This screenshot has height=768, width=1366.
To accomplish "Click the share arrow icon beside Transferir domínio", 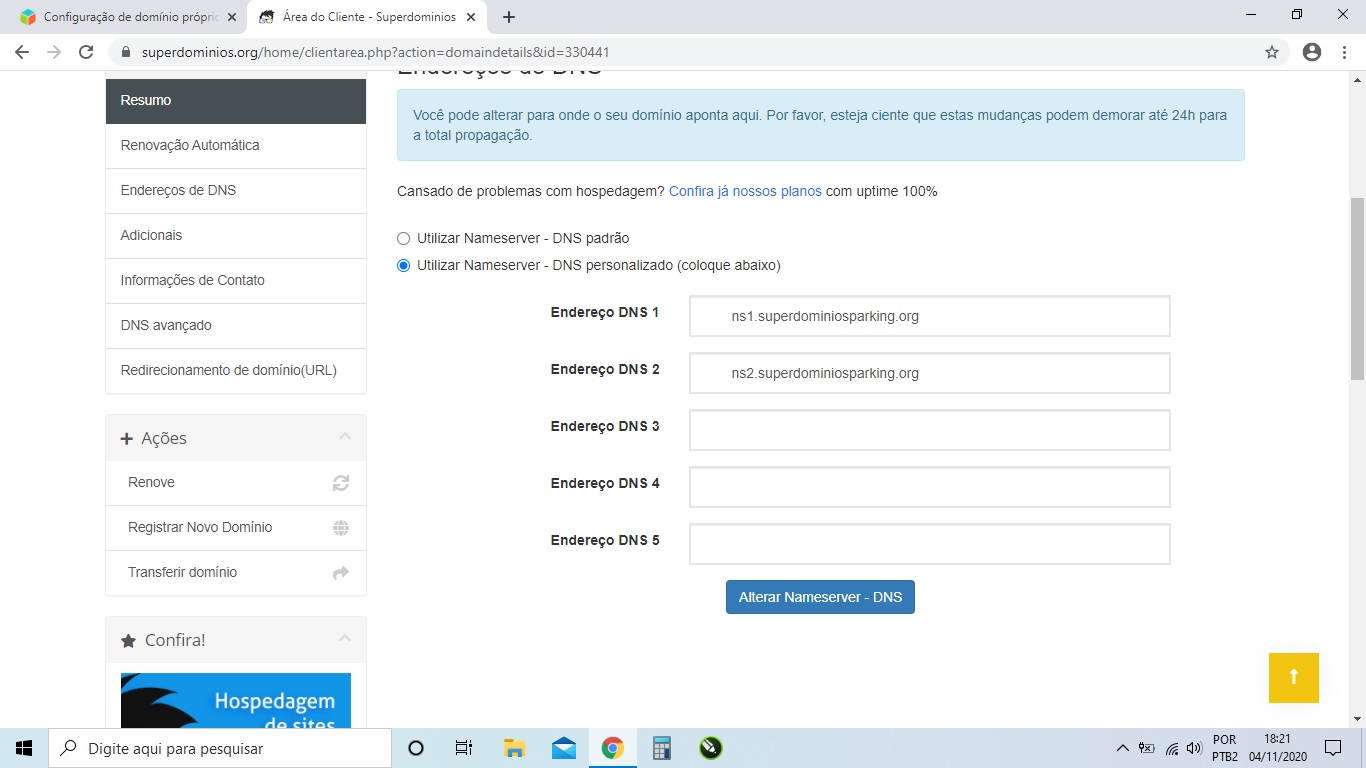I will pos(341,573).
